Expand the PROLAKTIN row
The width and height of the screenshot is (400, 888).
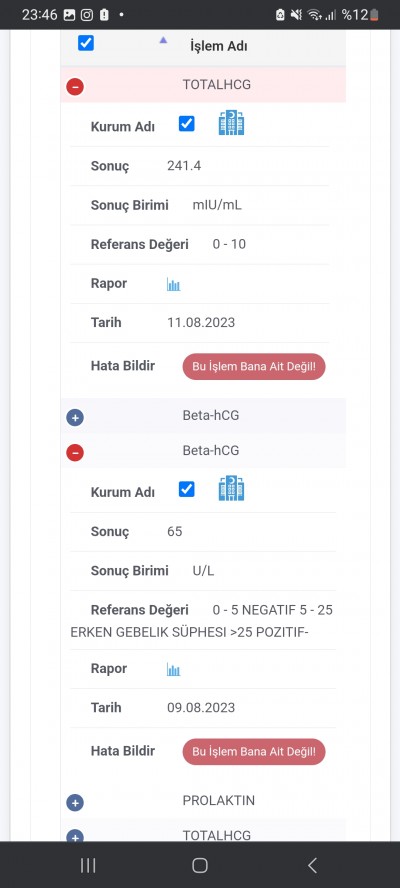pos(75,802)
